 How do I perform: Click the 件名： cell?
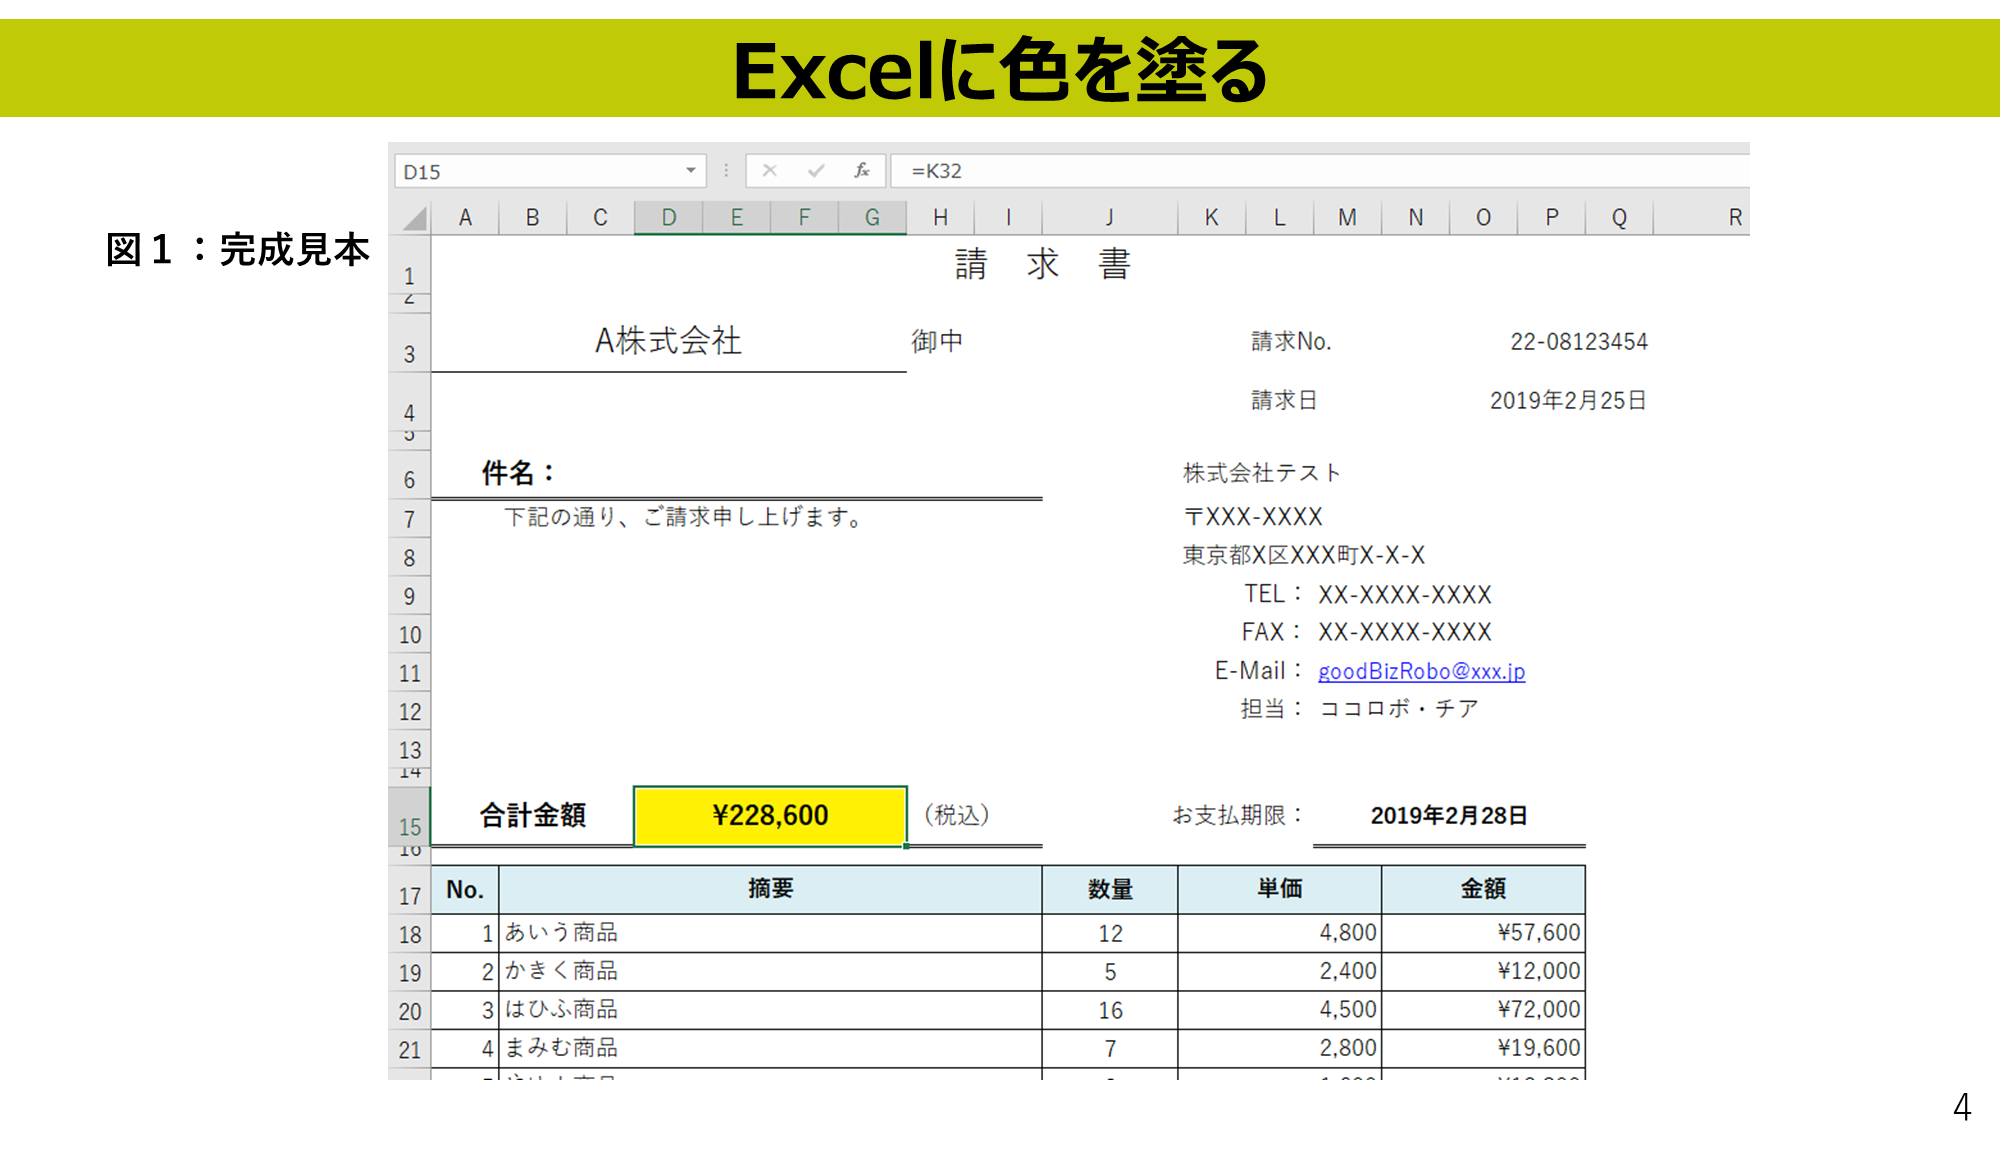pos(518,472)
